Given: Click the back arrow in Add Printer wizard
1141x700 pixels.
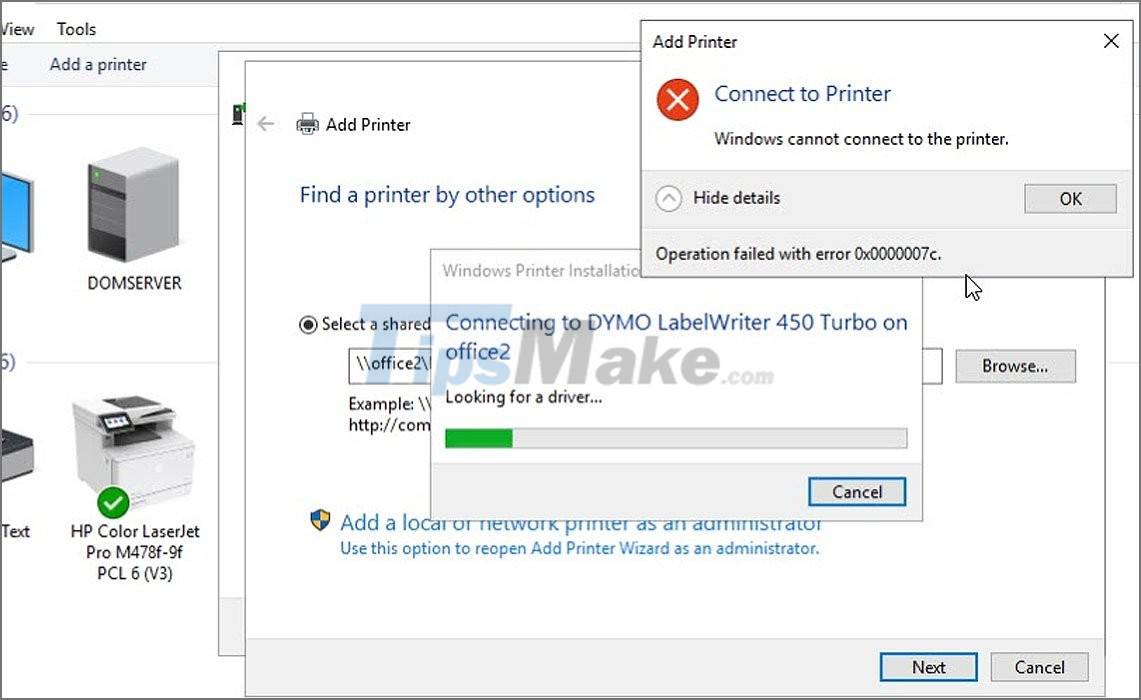Looking at the screenshot, I should [266, 124].
